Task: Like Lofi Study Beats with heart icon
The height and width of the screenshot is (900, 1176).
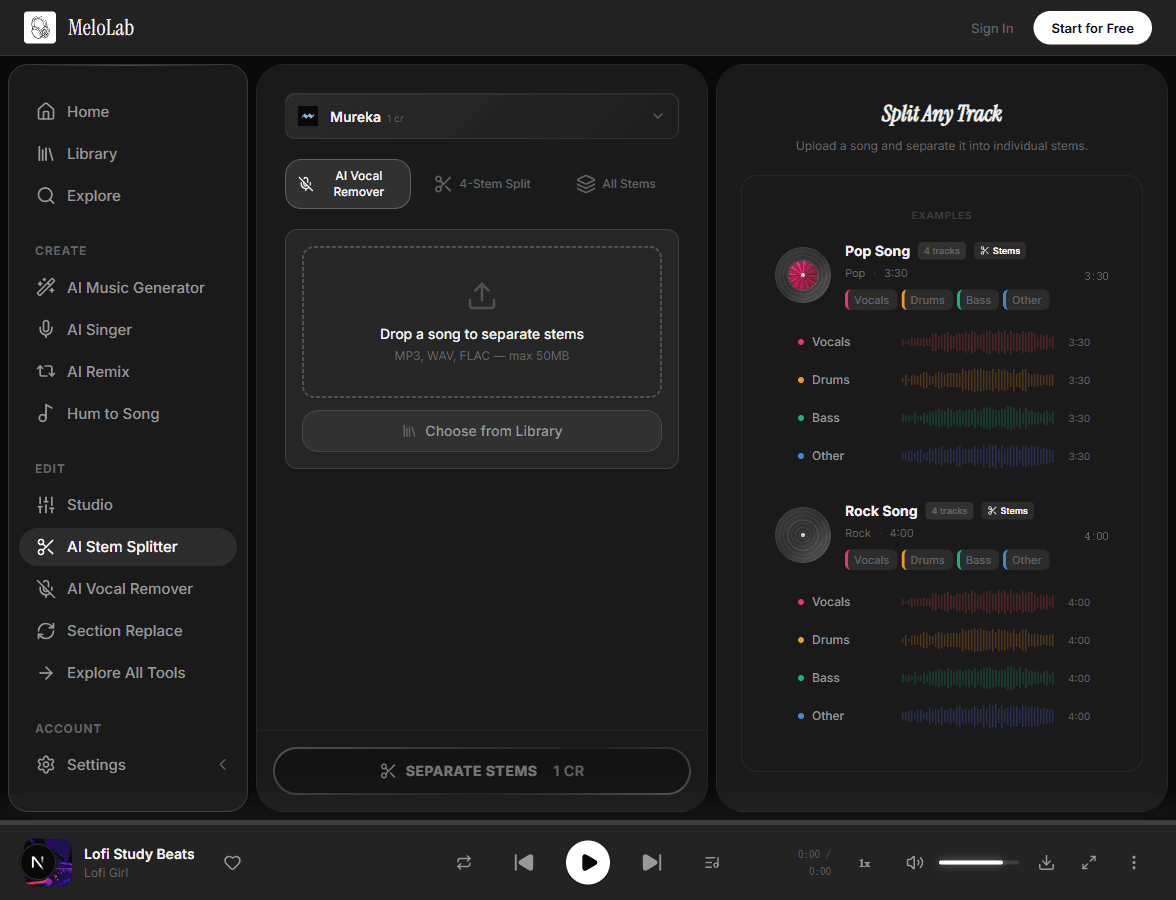Action: (x=232, y=862)
